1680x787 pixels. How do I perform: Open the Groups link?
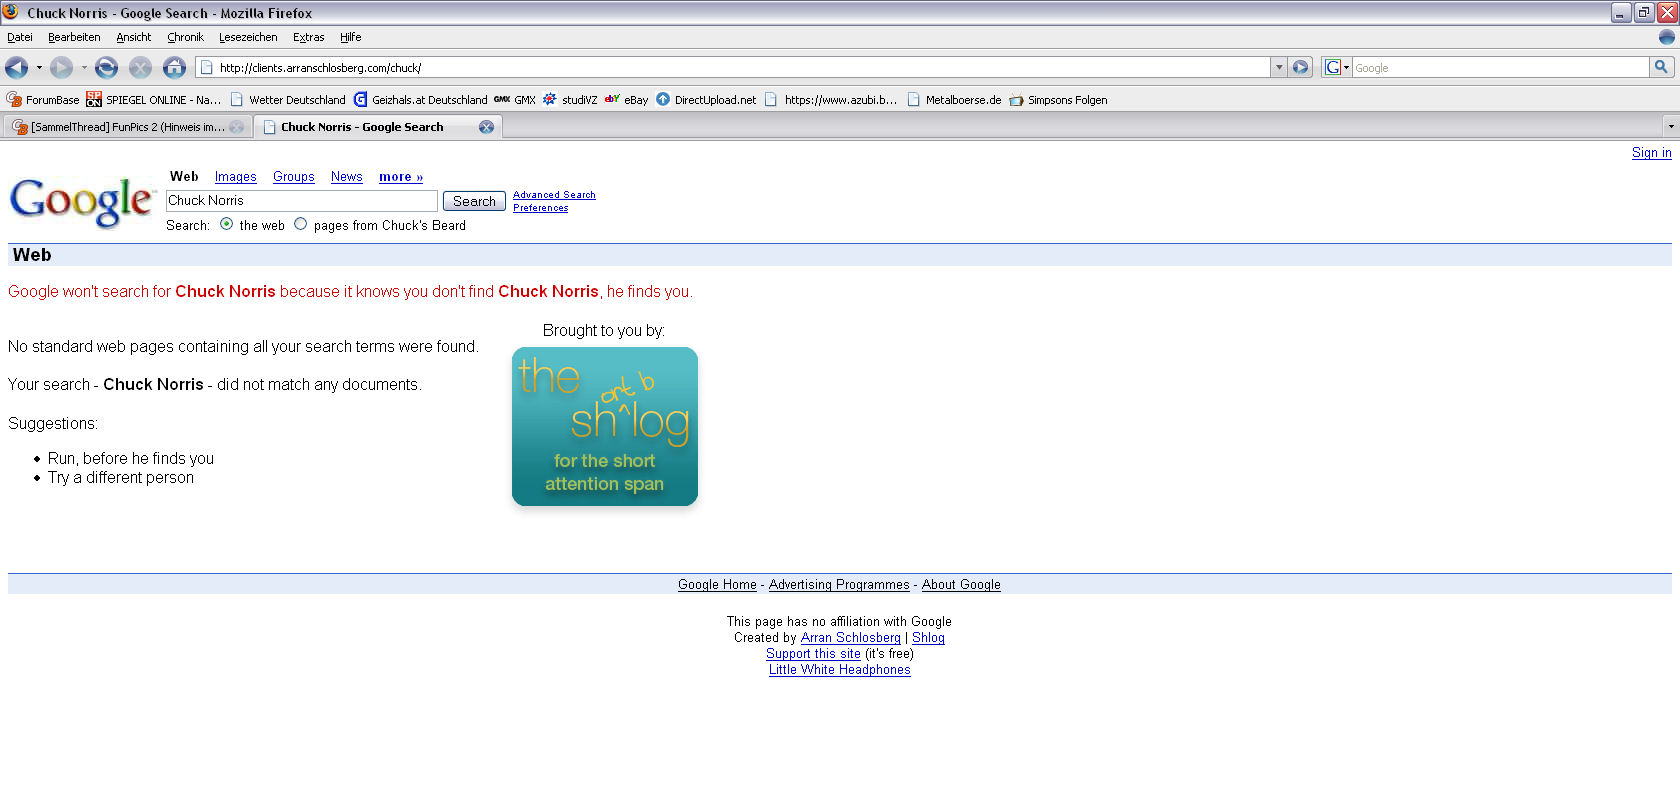[x=293, y=177]
